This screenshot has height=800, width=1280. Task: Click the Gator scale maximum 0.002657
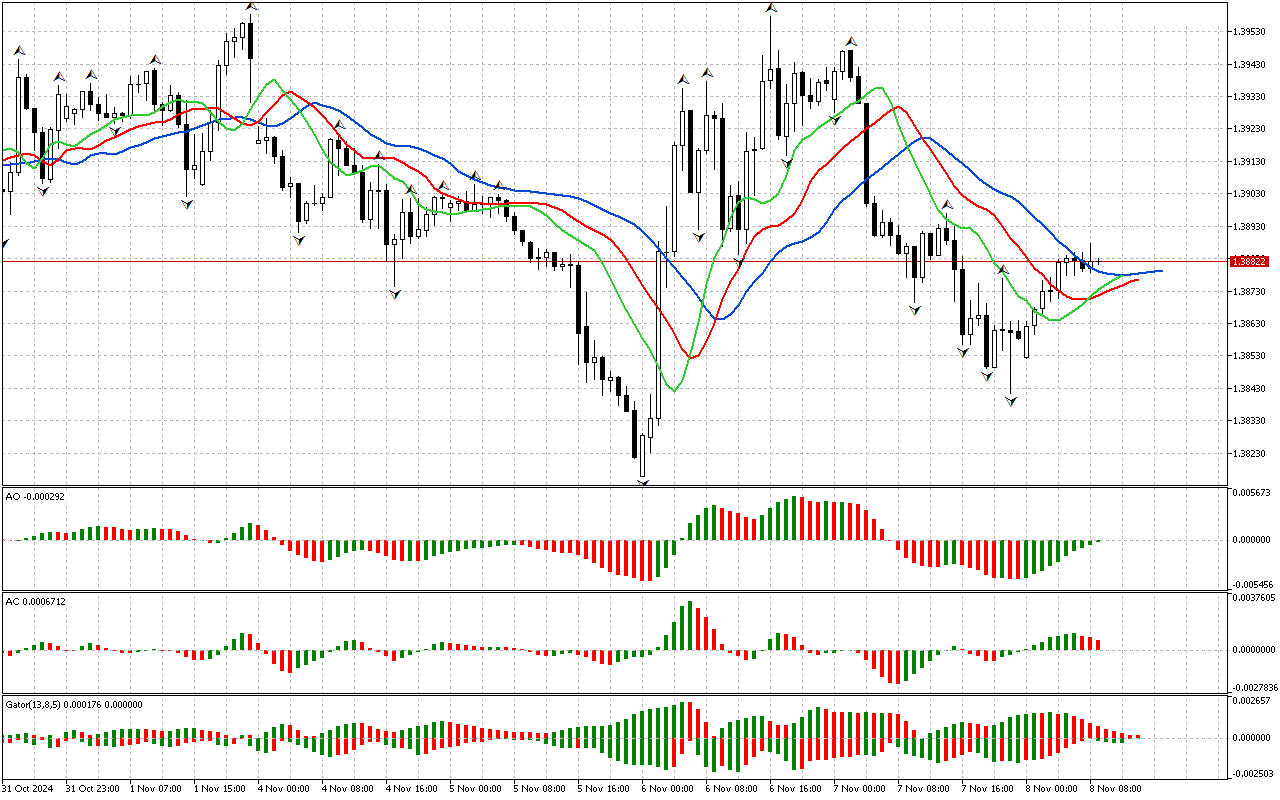tap(1251, 702)
